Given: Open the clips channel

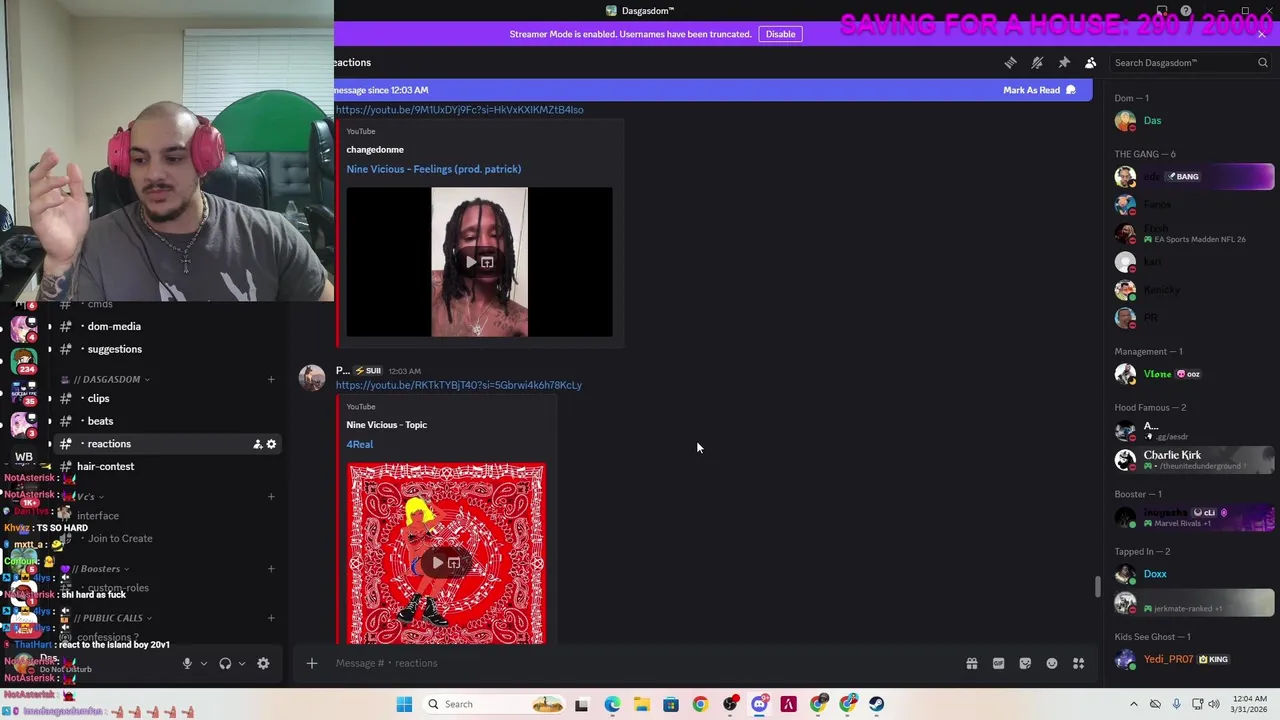Looking at the screenshot, I should coord(98,399).
